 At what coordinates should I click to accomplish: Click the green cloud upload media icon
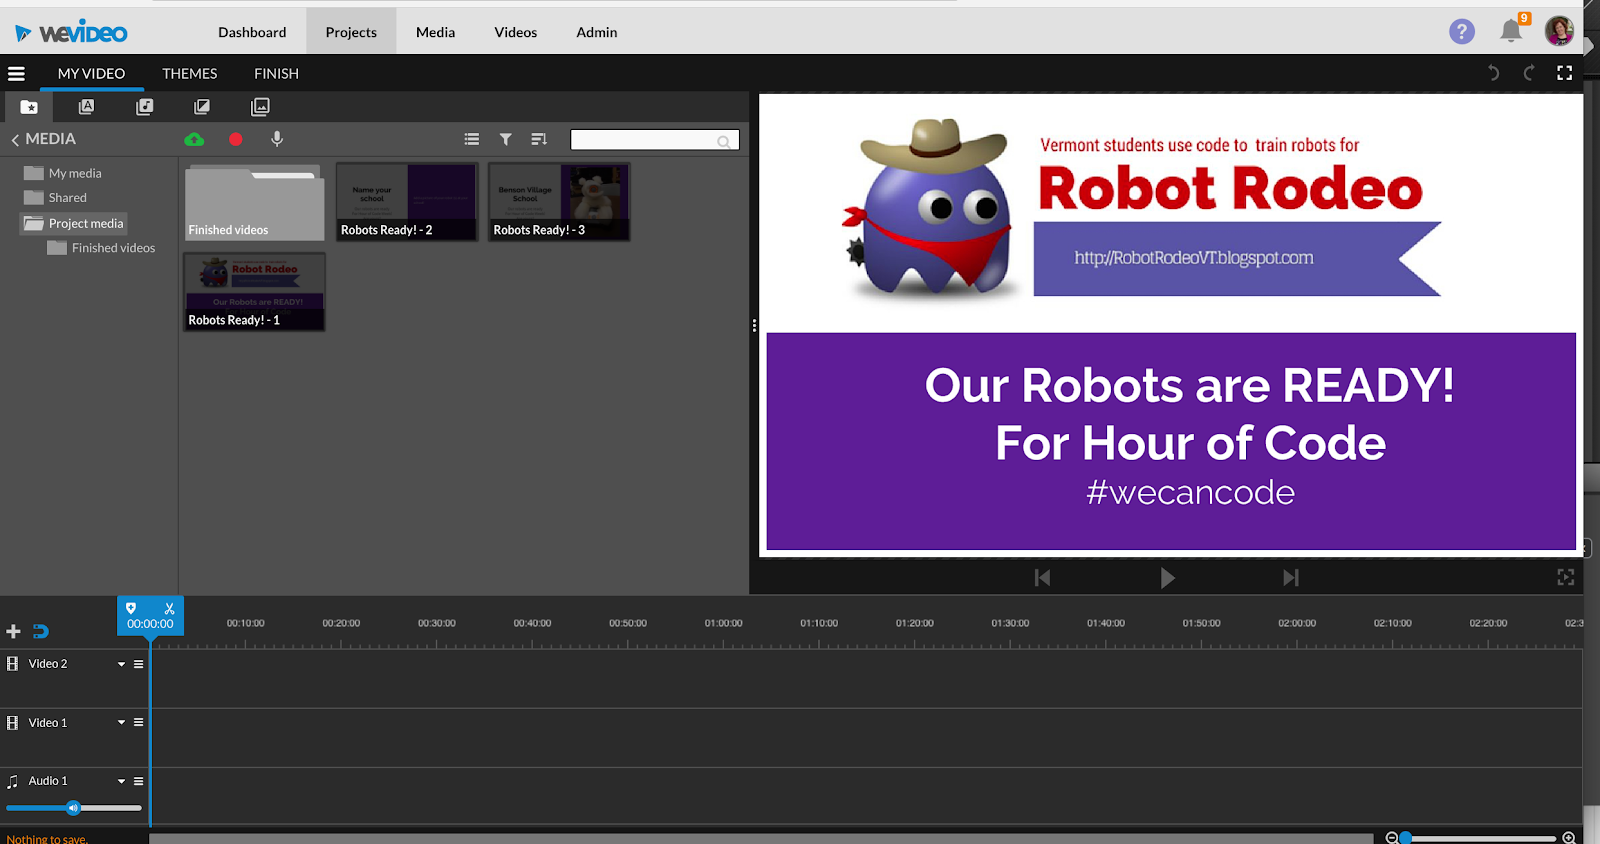[x=194, y=139]
